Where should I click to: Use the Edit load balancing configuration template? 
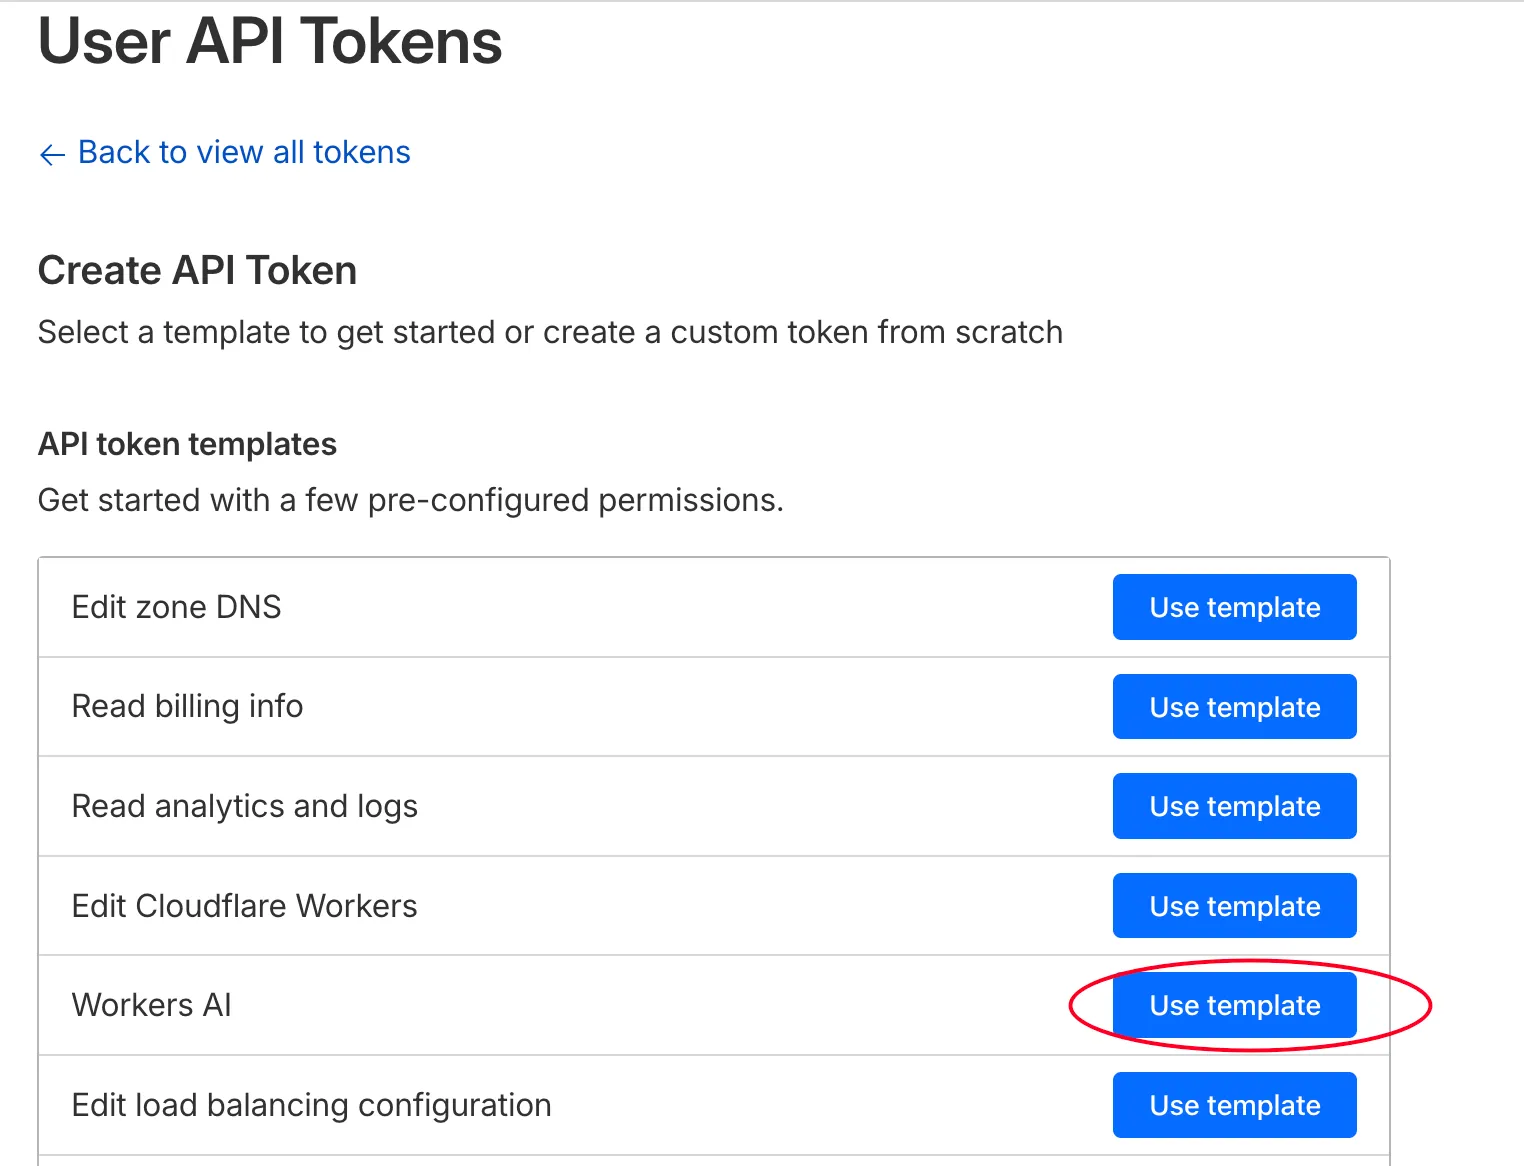(1234, 1105)
